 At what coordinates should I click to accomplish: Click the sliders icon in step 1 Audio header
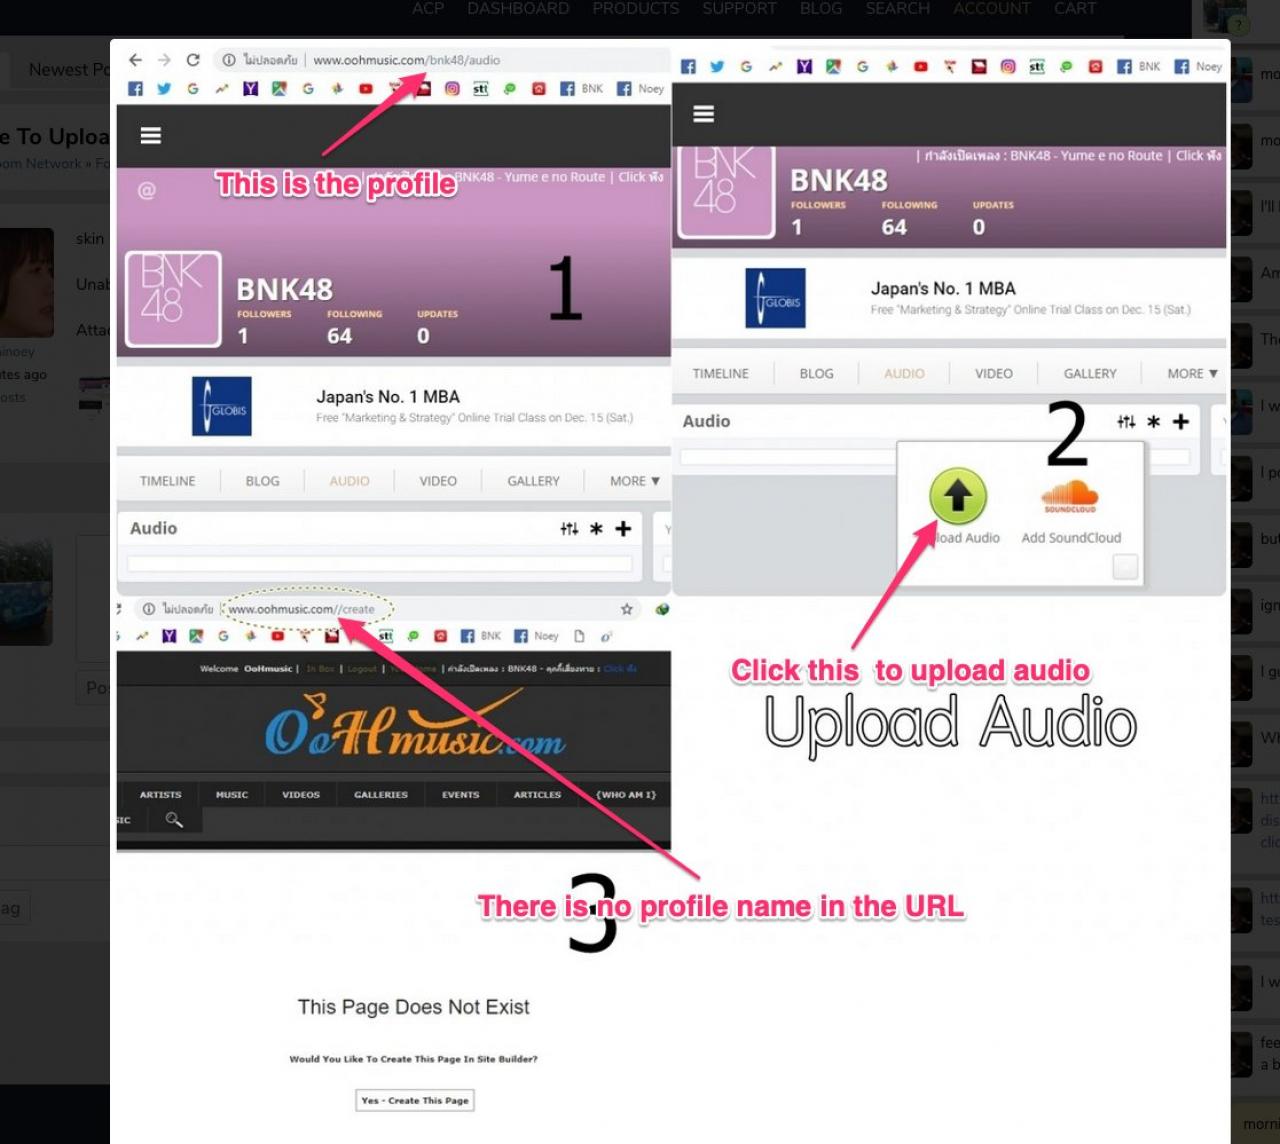point(569,529)
